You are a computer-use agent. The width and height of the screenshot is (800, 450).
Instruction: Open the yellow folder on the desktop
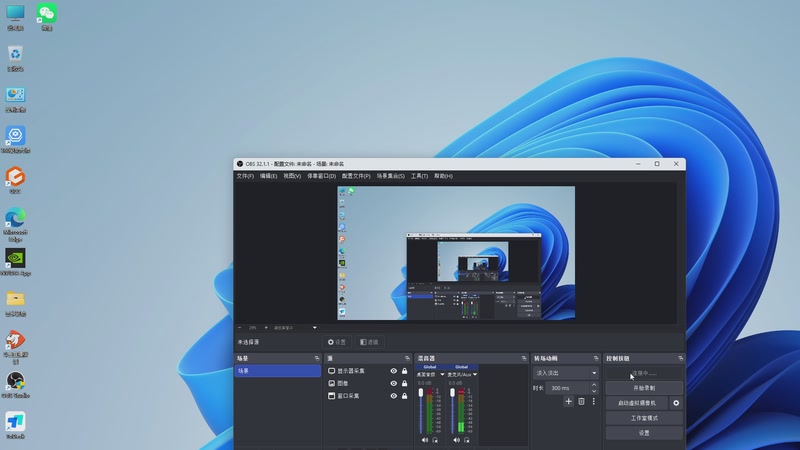tap(15, 303)
